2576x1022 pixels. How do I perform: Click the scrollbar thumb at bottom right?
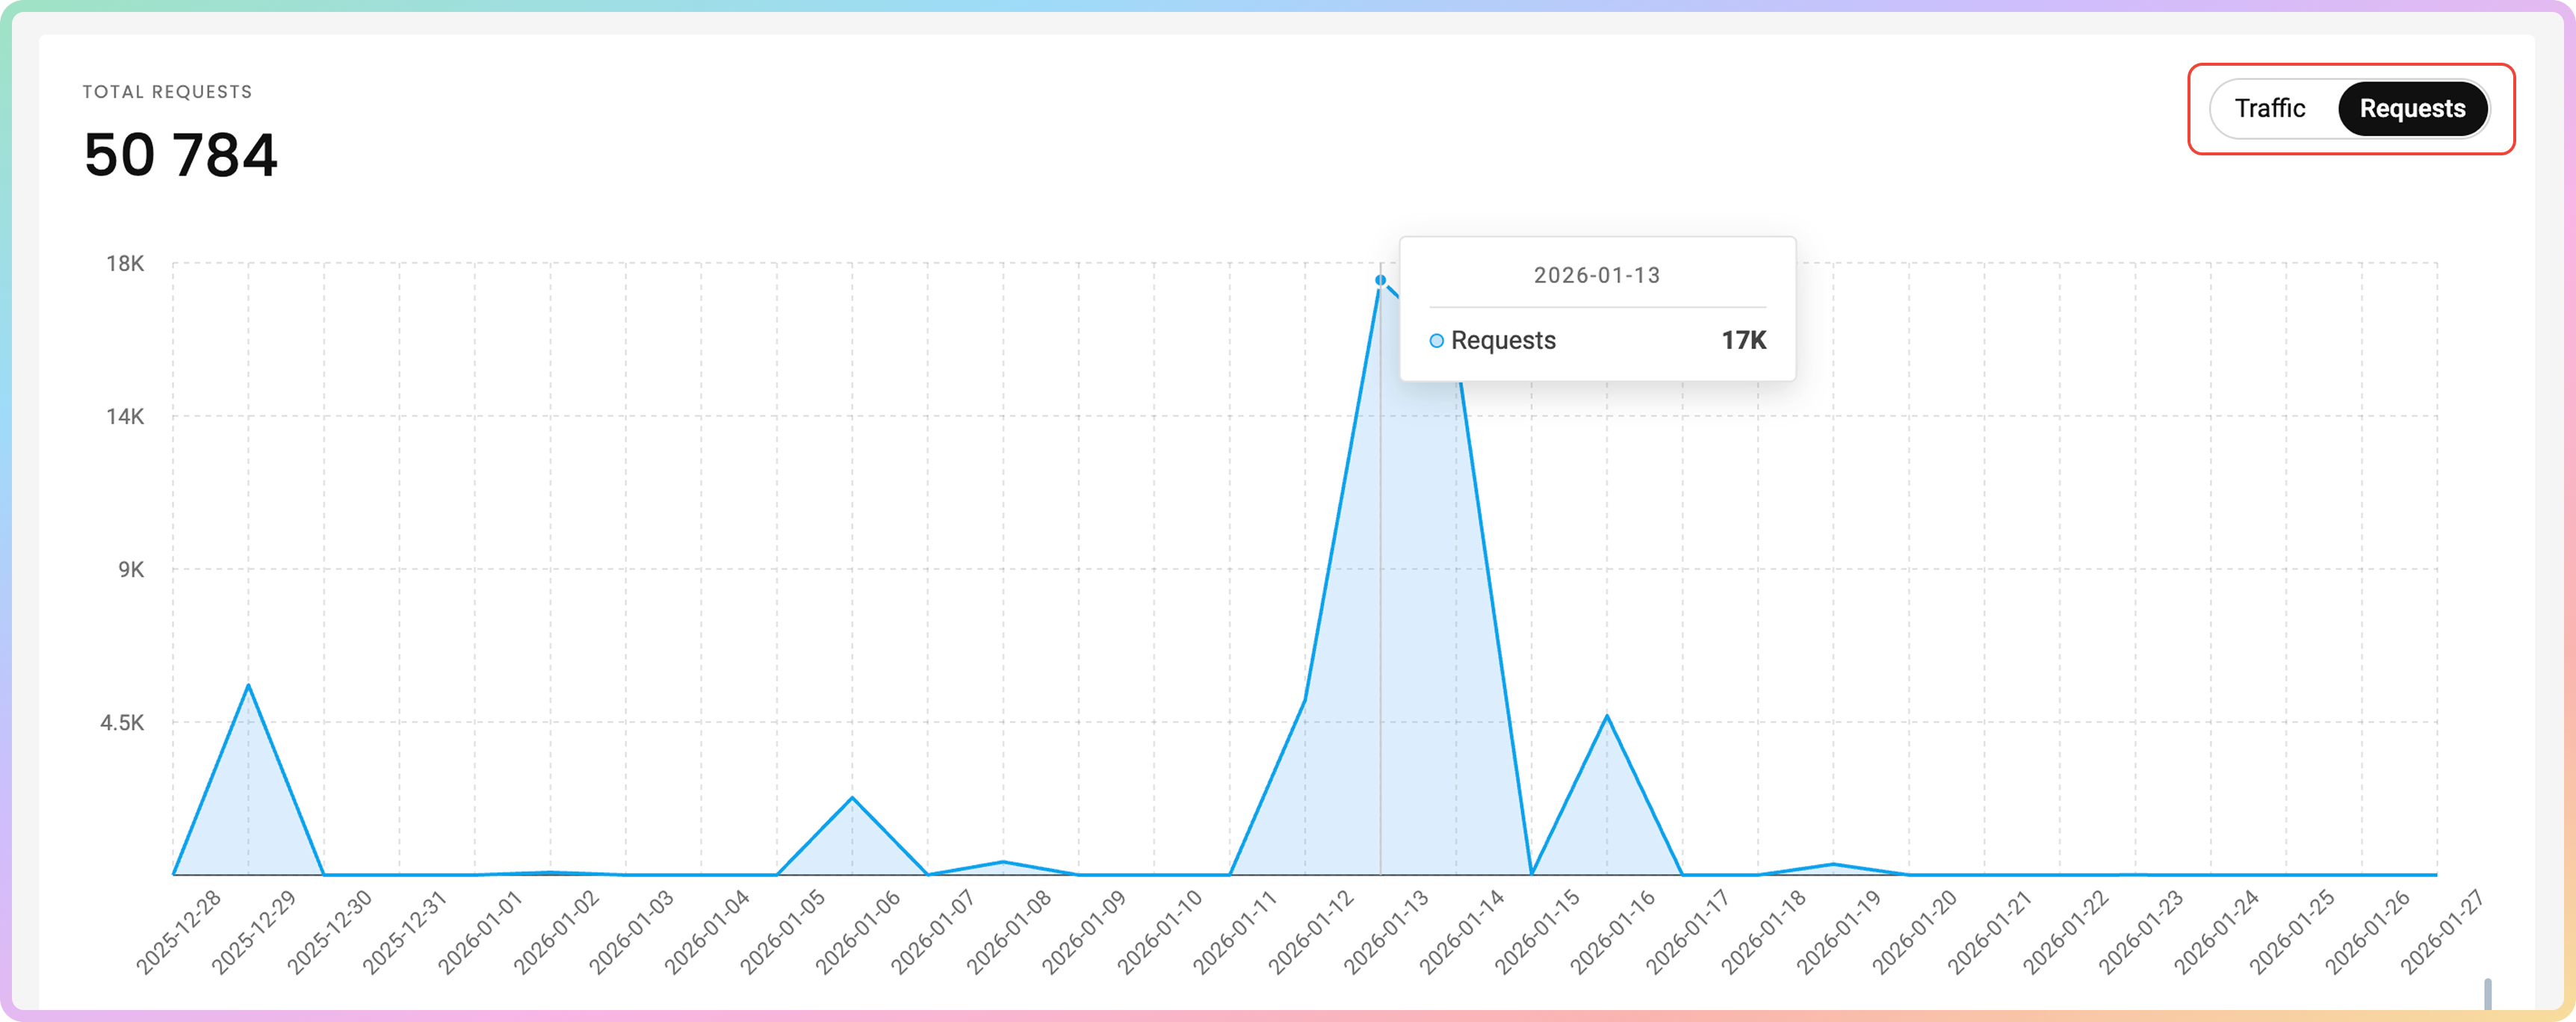pyautogui.click(x=2487, y=994)
